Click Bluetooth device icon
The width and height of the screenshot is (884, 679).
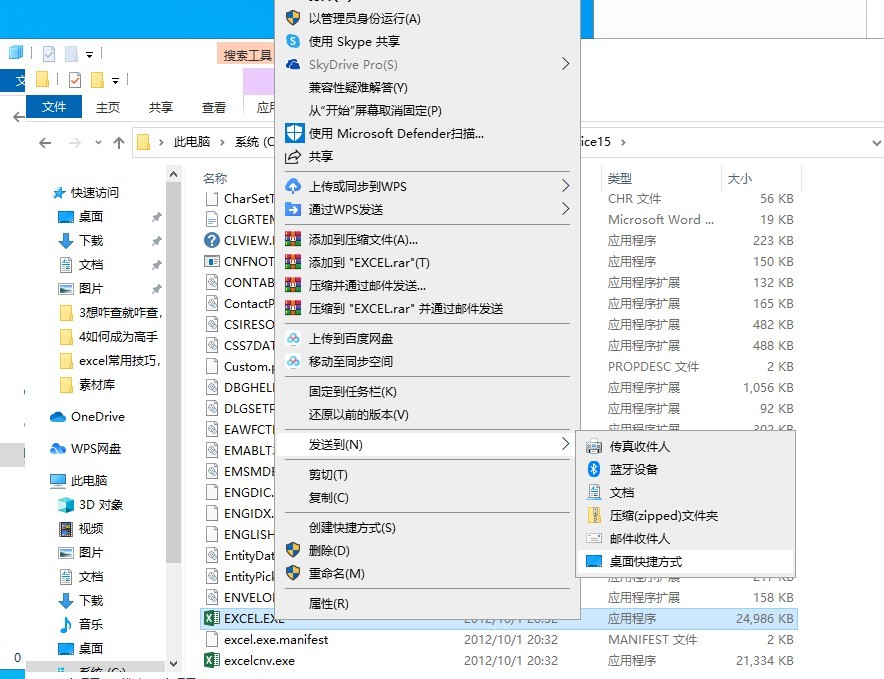(594, 469)
